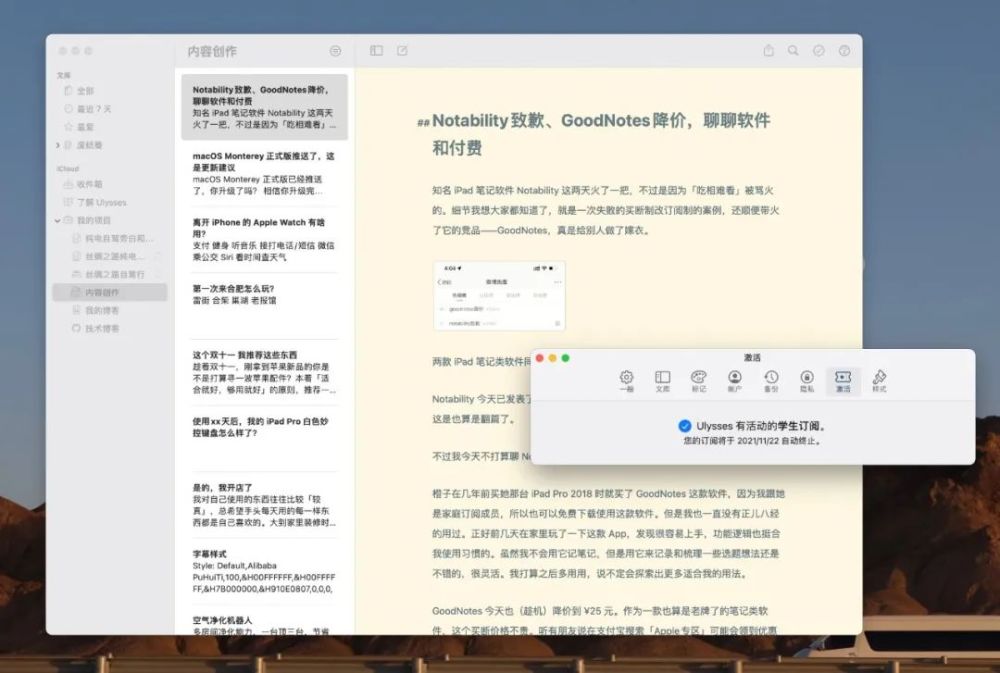Open the dashboard gauge icon
Image resolution: width=1000 pixels, height=673 pixels.
pos(844,50)
